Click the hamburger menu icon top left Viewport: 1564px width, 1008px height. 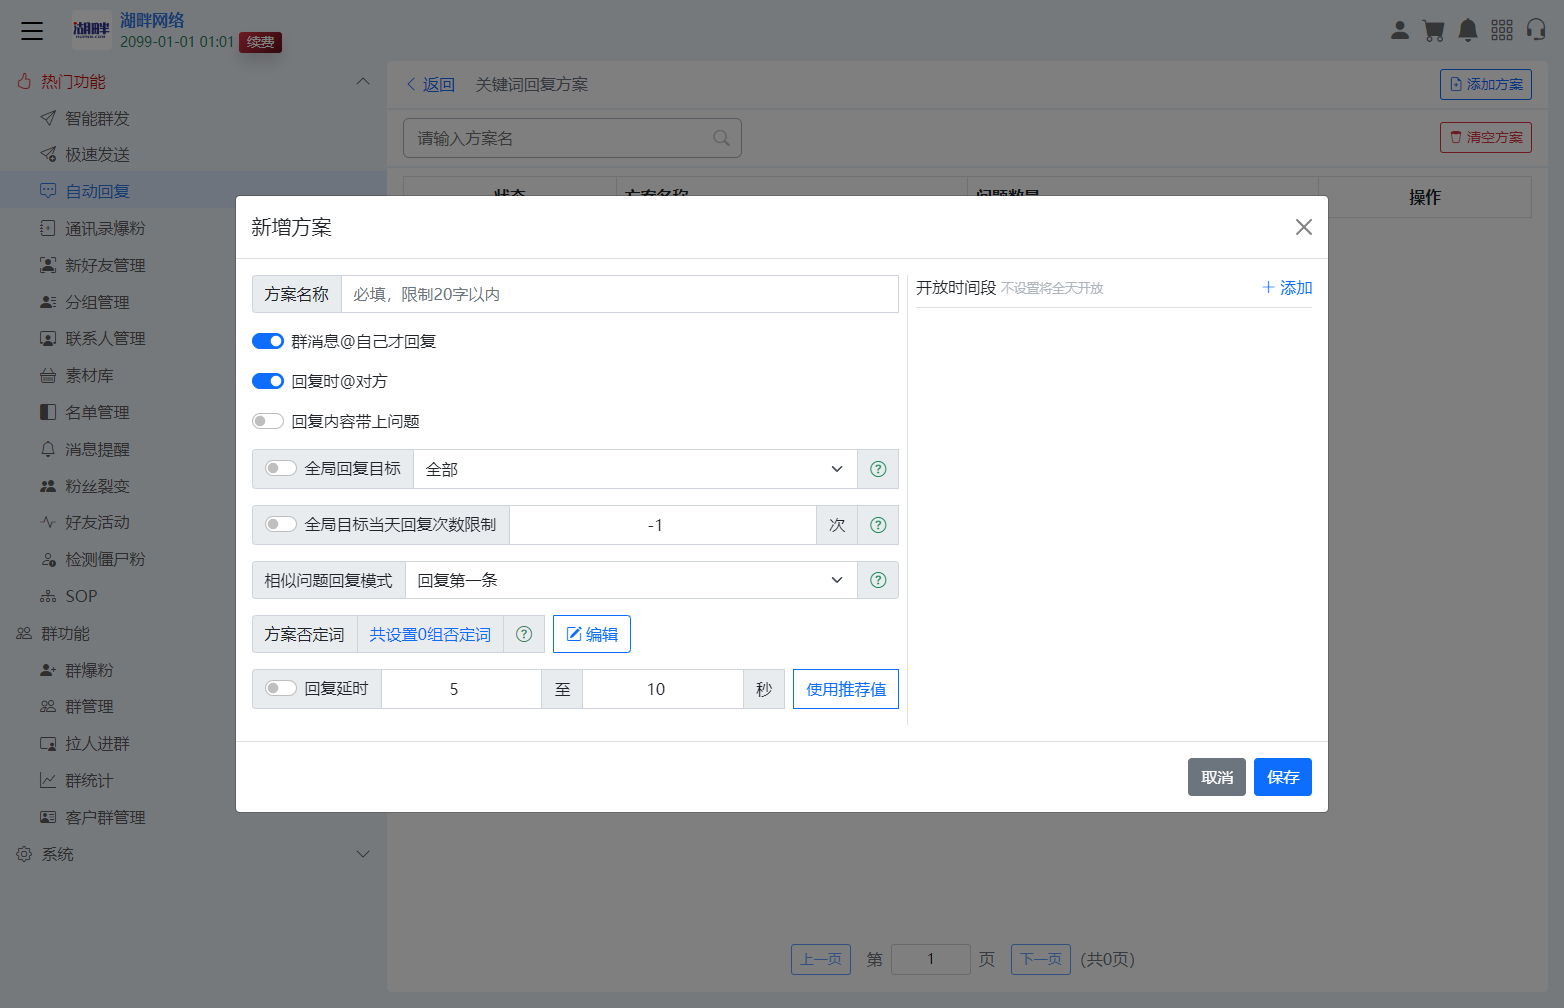[32, 30]
